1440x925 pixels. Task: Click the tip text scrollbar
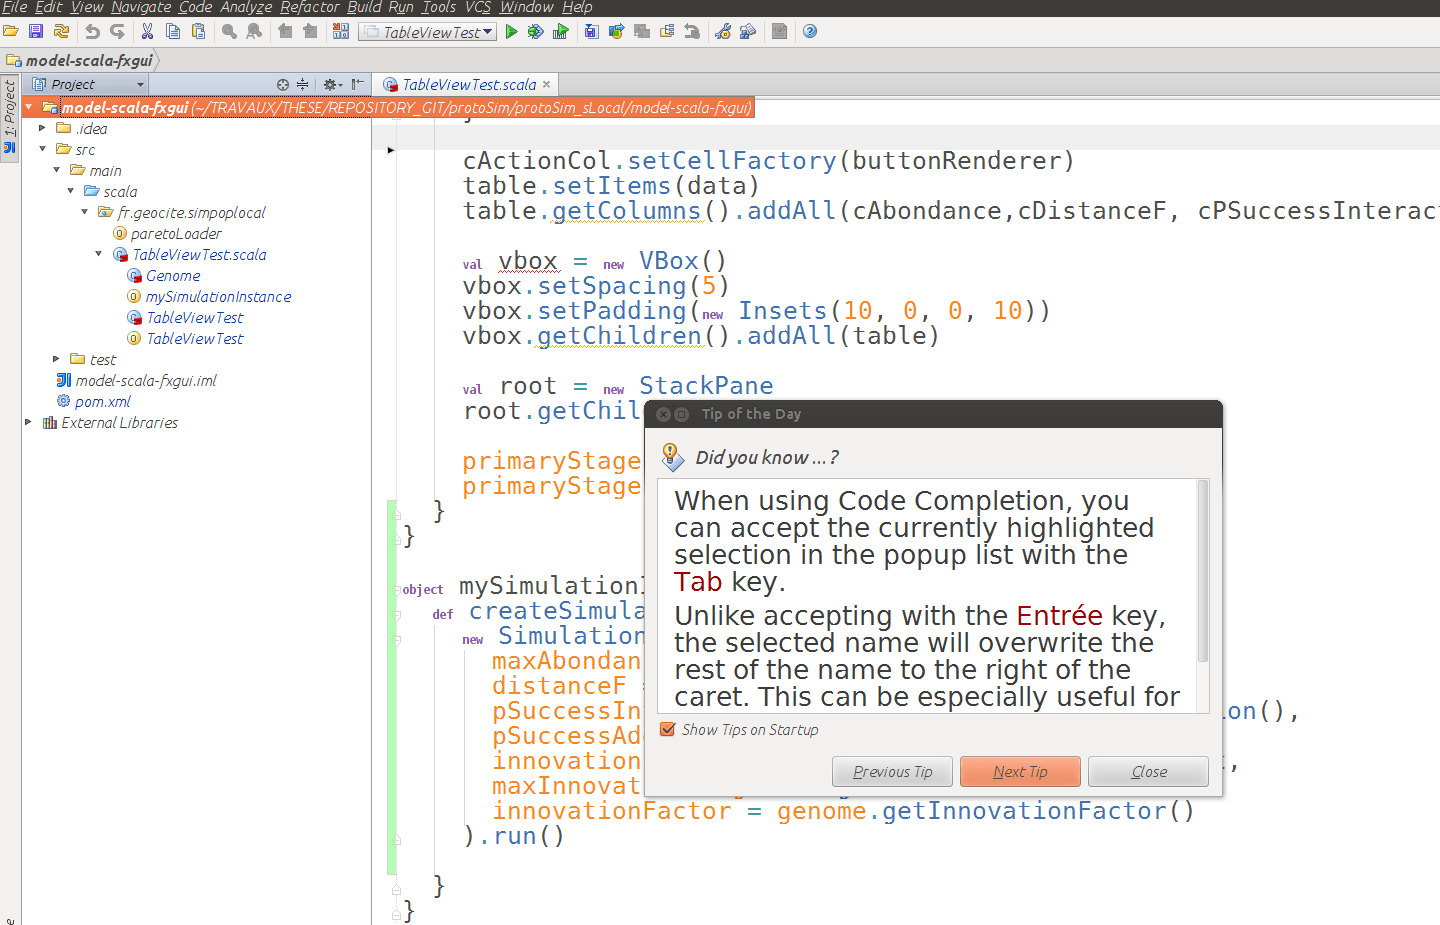coord(1203,572)
